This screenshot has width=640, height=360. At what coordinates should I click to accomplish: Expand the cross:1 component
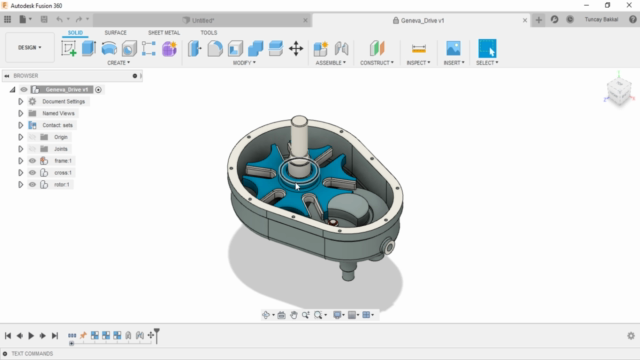(20, 173)
